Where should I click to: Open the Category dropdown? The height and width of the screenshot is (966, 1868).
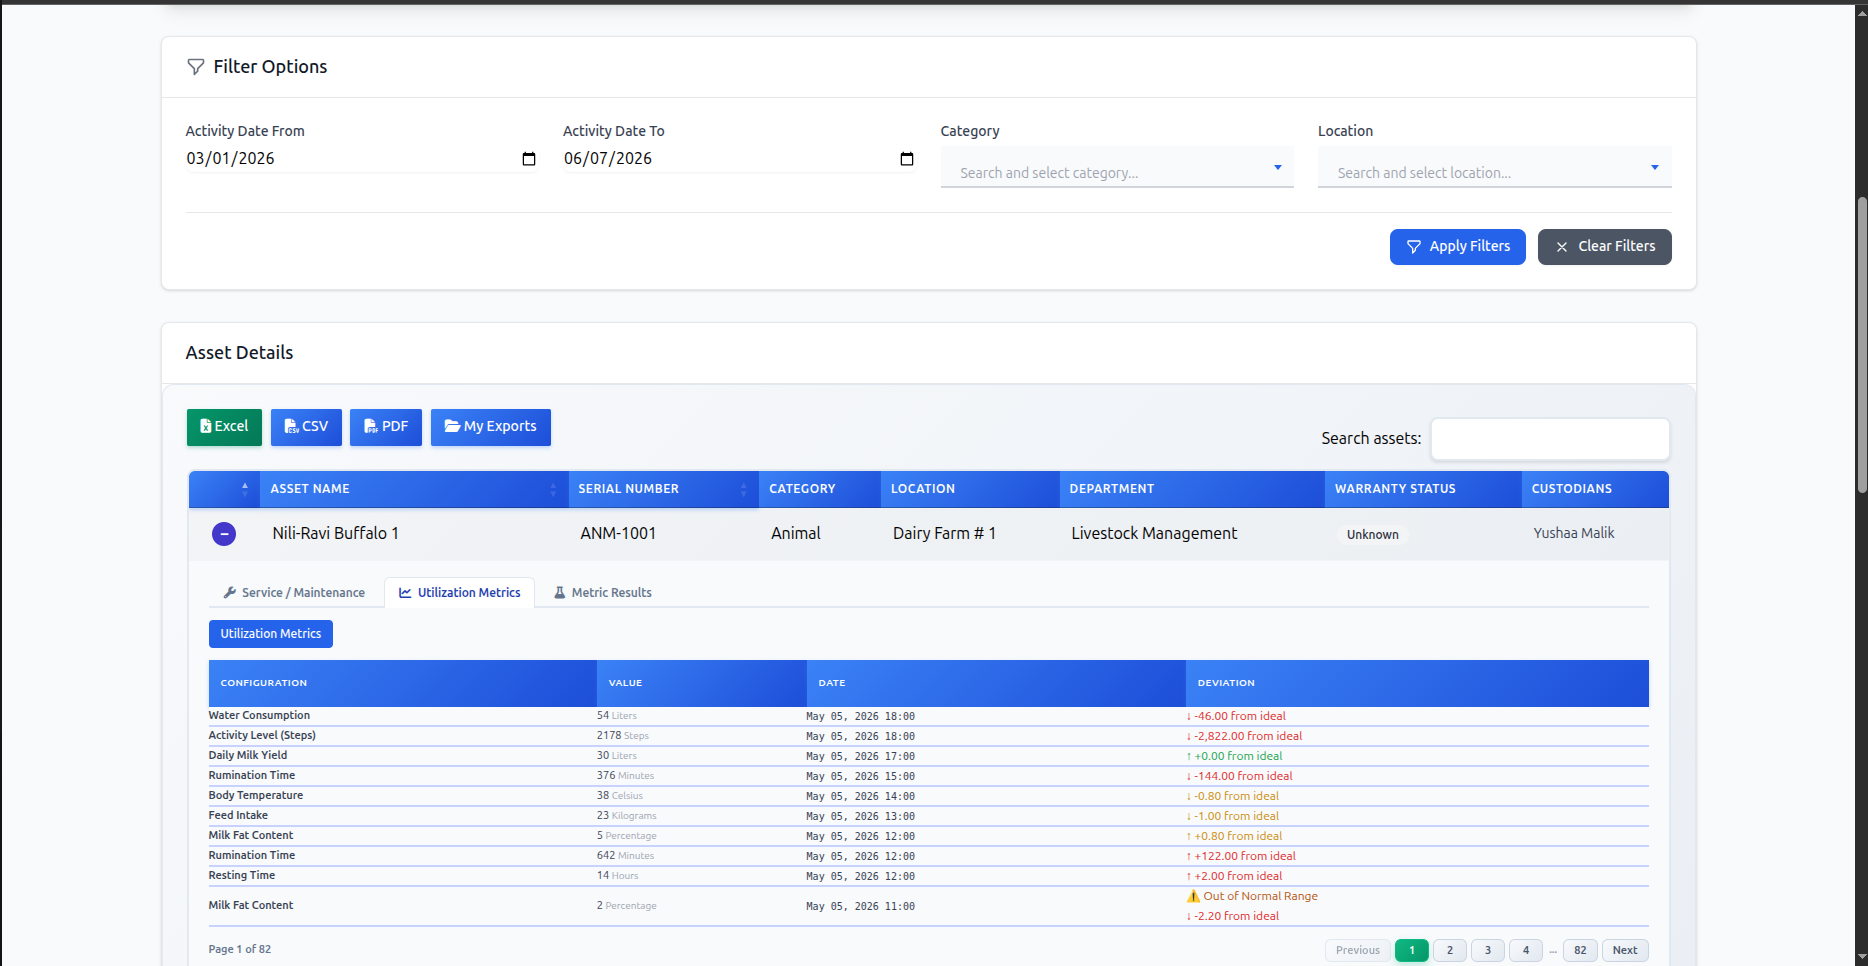pyautogui.click(x=1117, y=168)
